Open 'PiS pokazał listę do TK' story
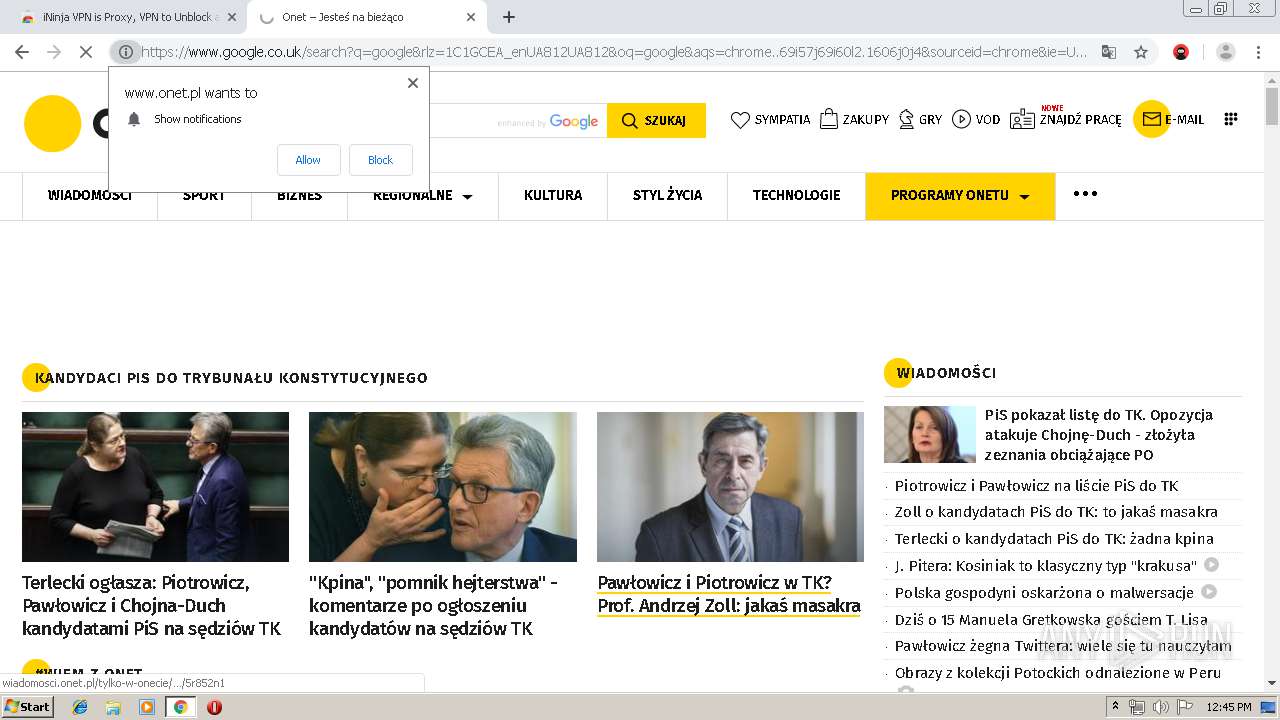Image resolution: width=1280 pixels, height=720 pixels. click(x=1099, y=435)
